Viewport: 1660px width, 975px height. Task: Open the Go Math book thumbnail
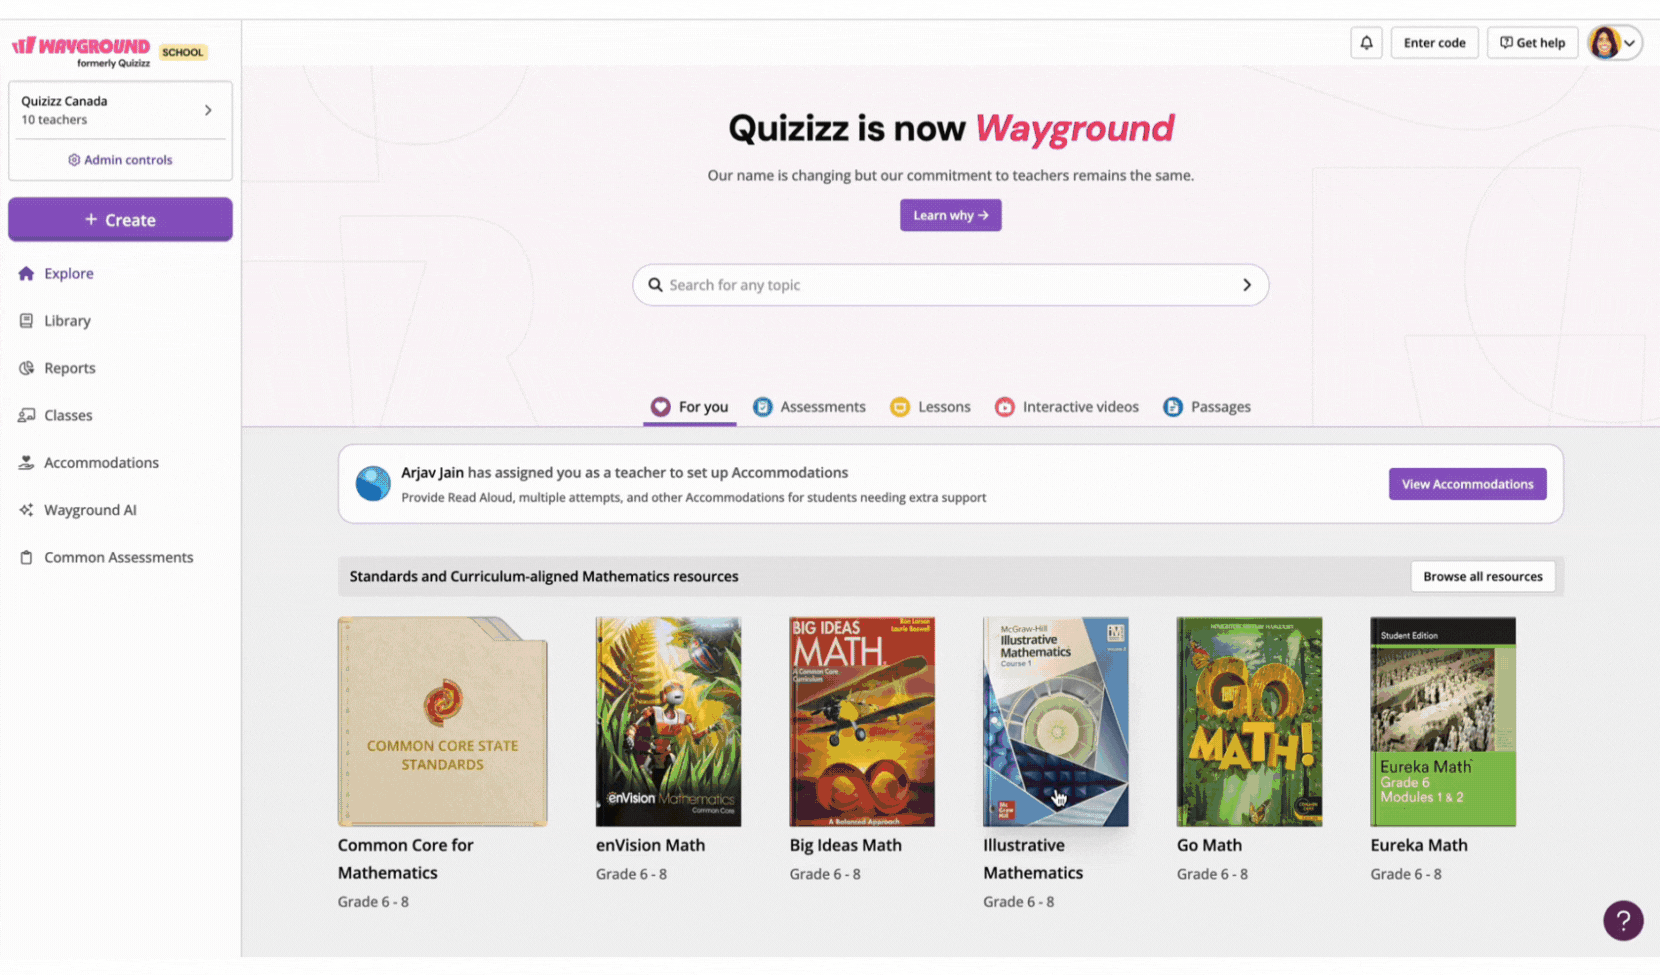[x=1249, y=721]
